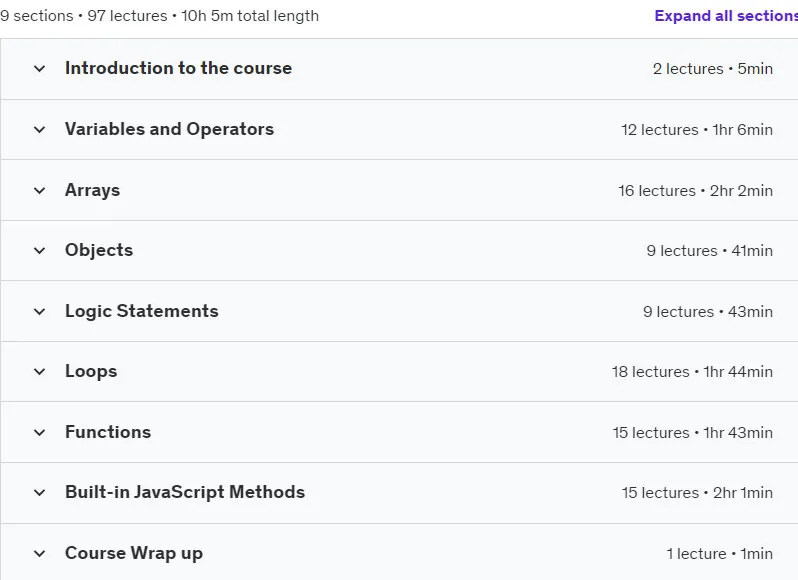Expand Variables and Operators chevron arrow

39,130
